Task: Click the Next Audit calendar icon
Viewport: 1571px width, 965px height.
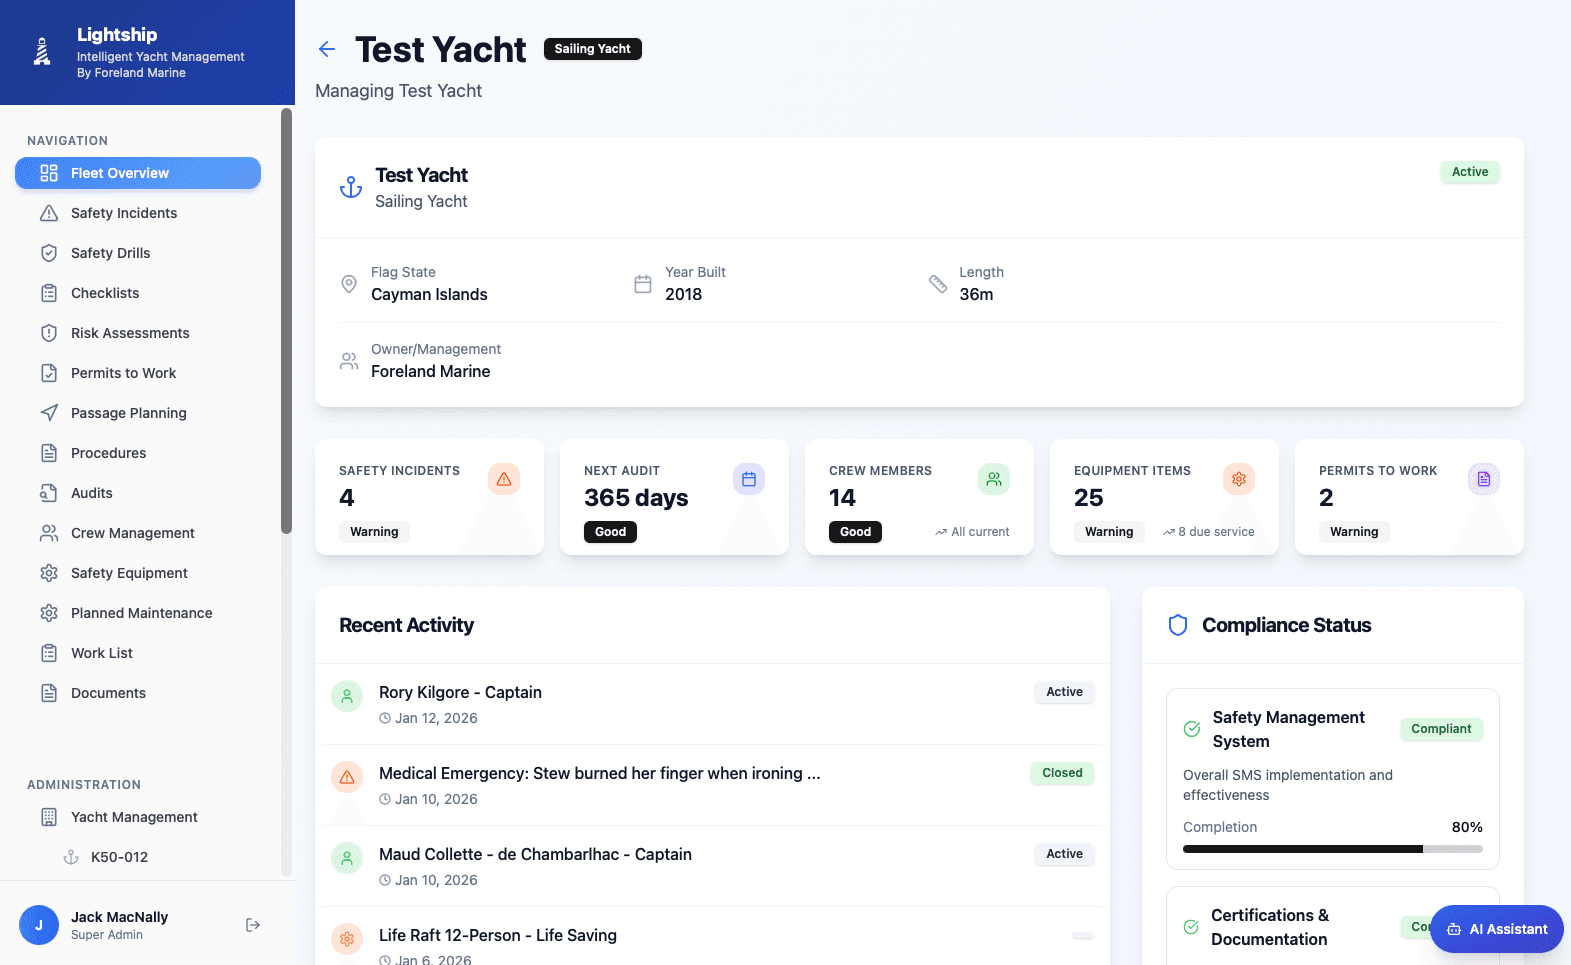Action: [x=749, y=480]
